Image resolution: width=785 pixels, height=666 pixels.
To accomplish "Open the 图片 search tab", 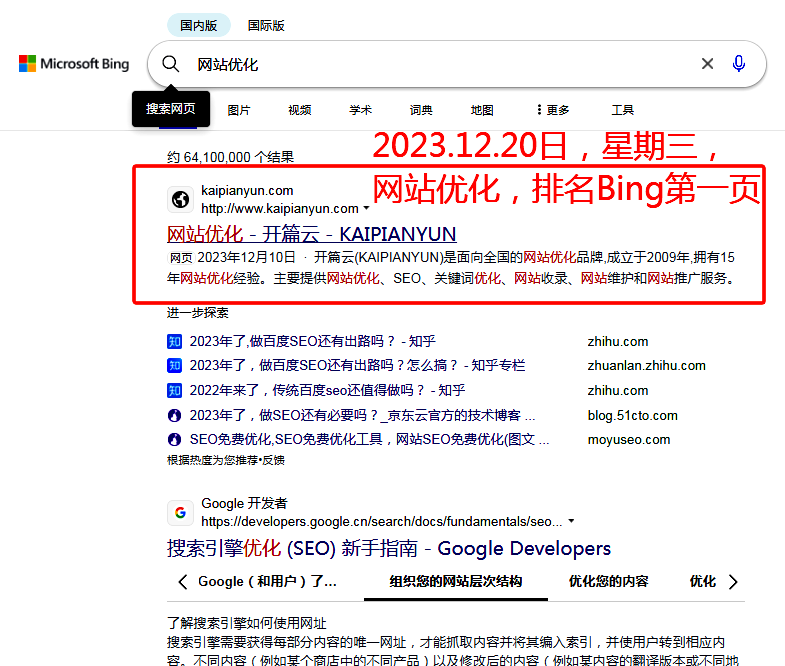I will pyautogui.click(x=239, y=110).
